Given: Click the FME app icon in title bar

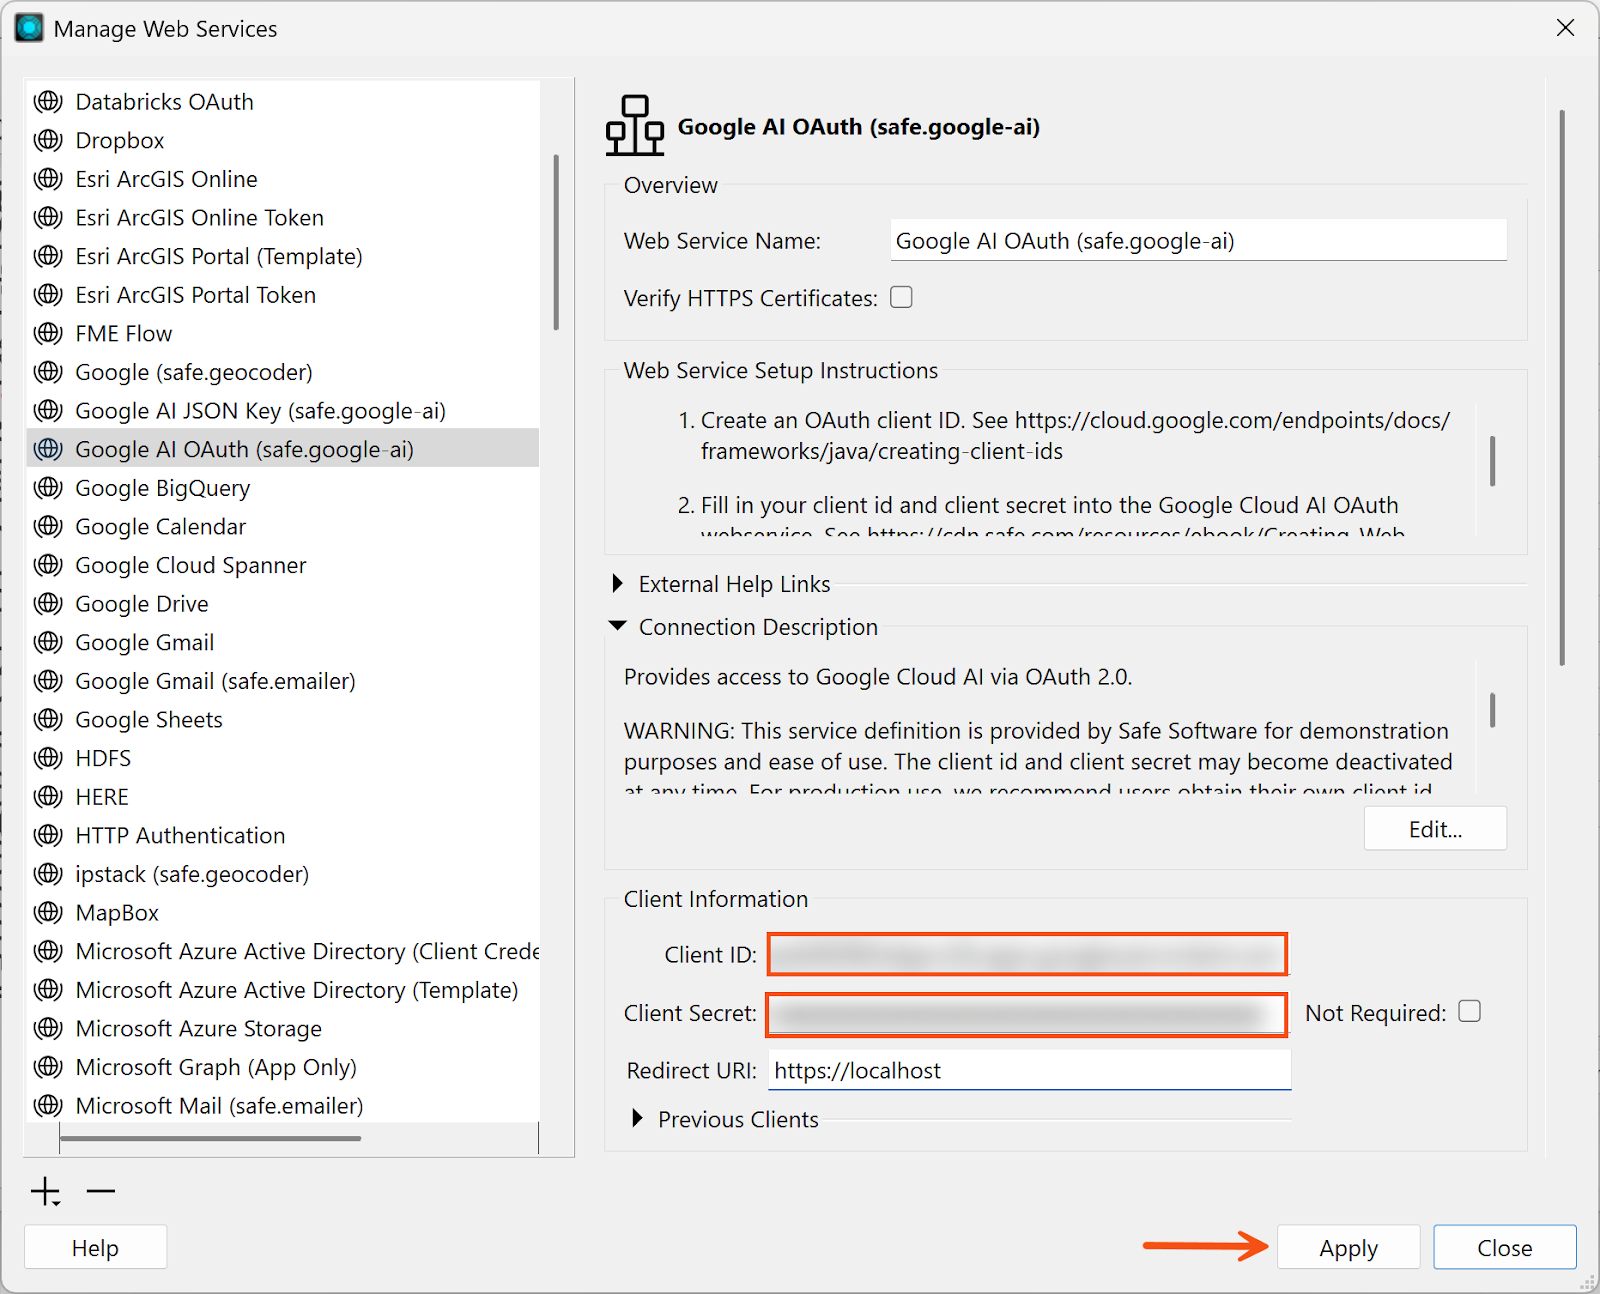Looking at the screenshot, I should [29, 28].
